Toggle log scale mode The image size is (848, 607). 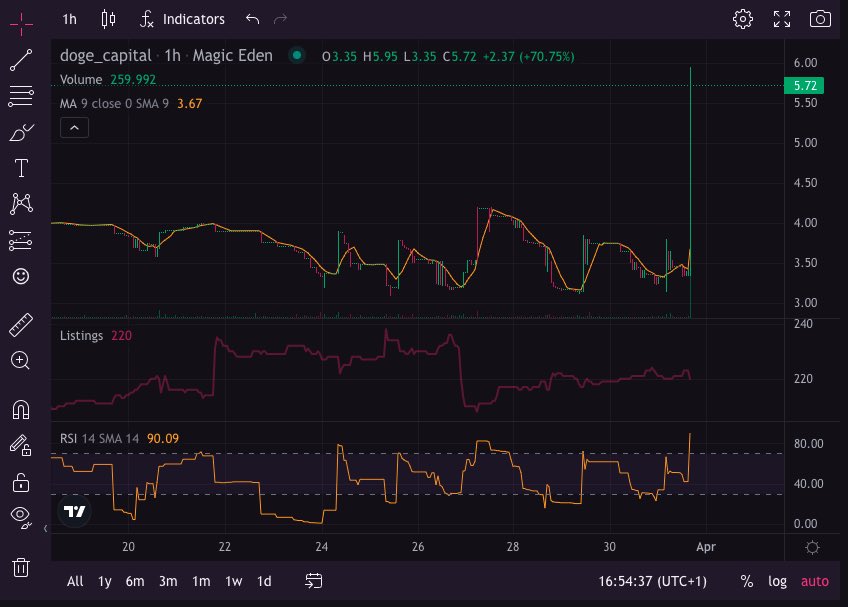point(777,582)
